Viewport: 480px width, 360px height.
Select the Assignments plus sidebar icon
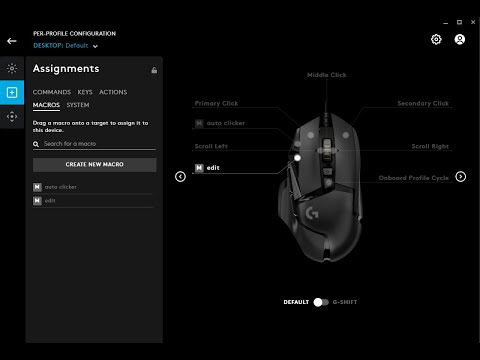(x=12, y=92)
